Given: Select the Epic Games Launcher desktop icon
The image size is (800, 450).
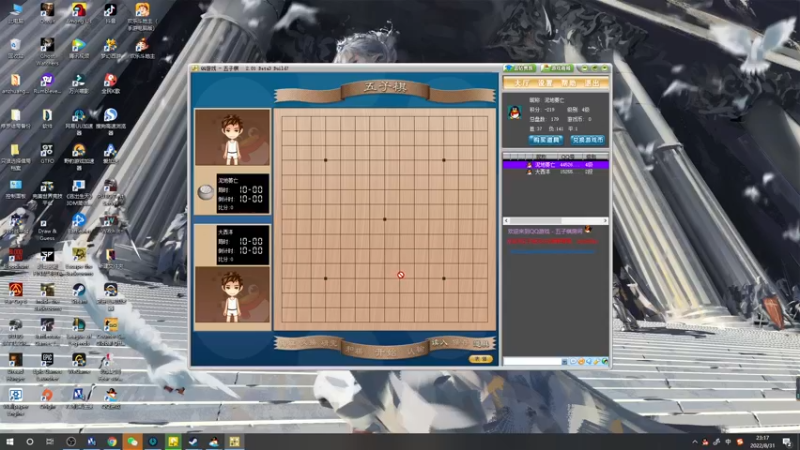Looking at the screenshot, I should point(47,367).
